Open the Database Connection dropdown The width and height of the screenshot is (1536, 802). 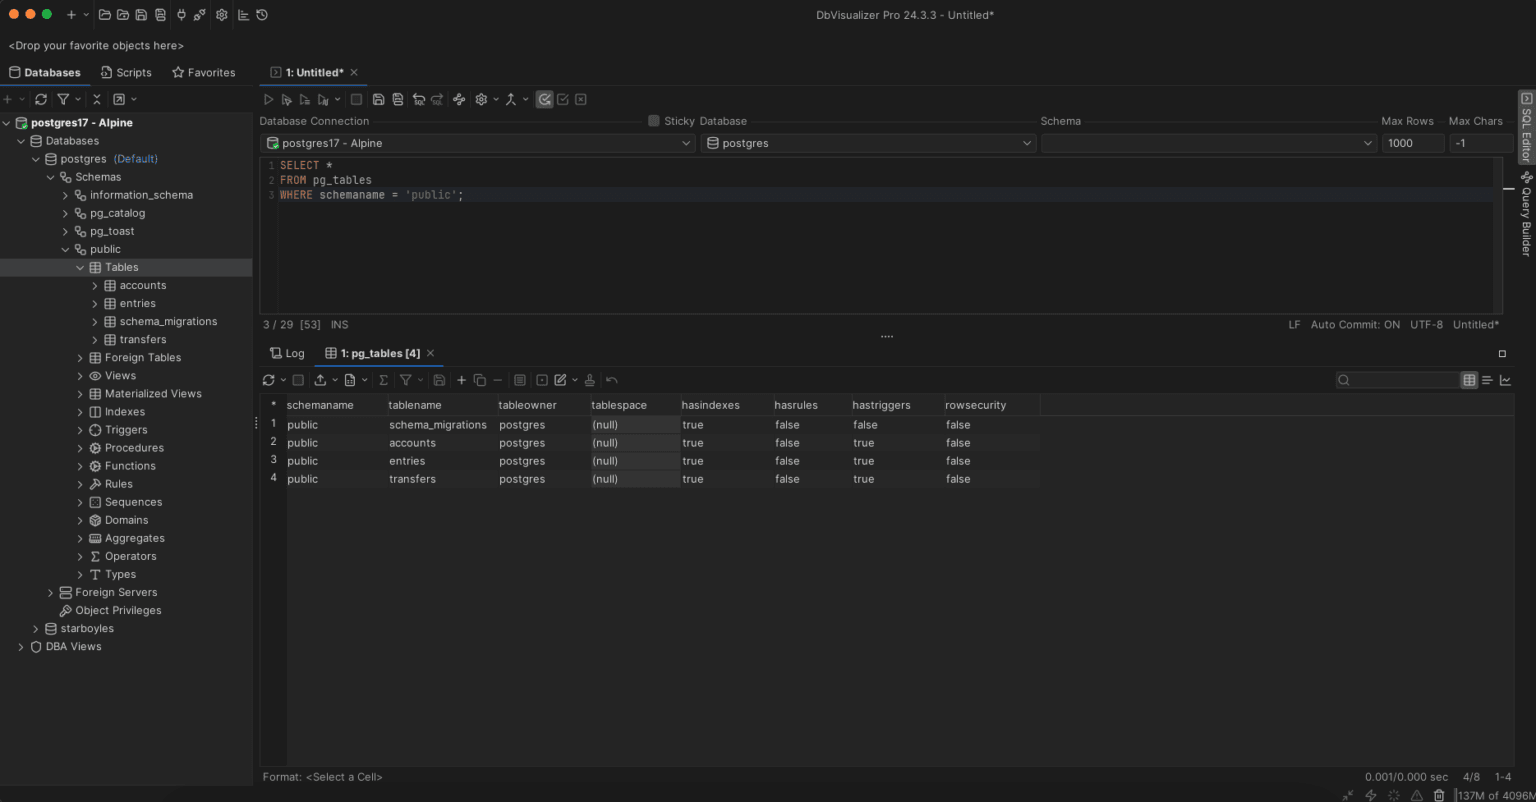point(477,143)
